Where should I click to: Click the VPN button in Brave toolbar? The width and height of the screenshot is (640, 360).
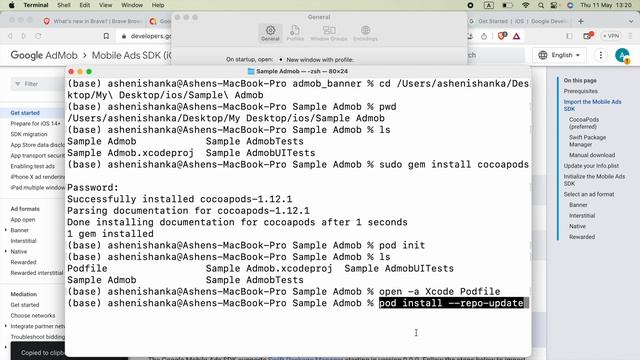coord(611,36)
